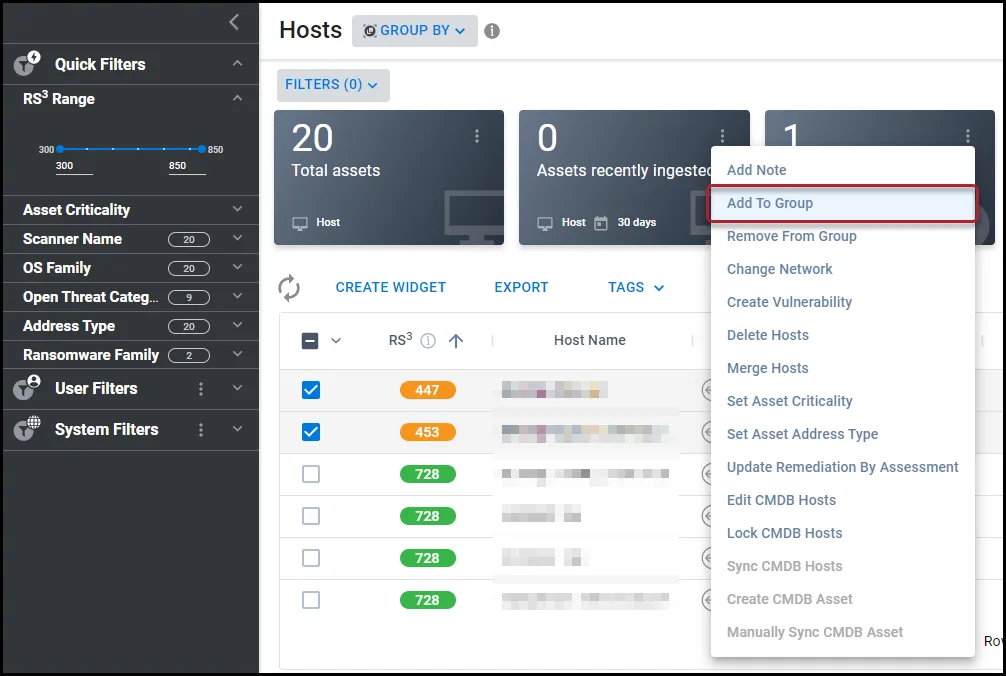This screenshot has height=676, width=1006.
Task: Click the refresh icon beside Create Widget
Action: (289, 288)
